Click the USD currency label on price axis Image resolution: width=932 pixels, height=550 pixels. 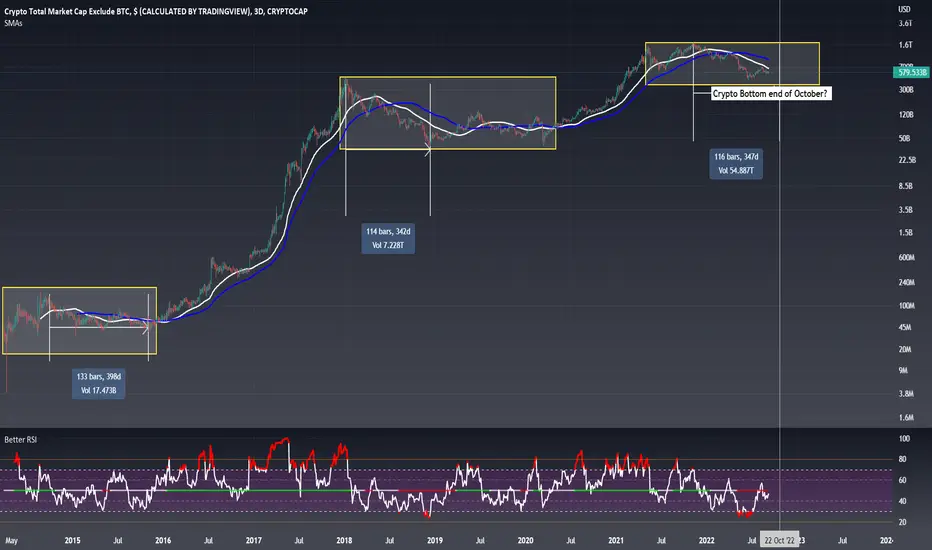(x=904, y=9)
